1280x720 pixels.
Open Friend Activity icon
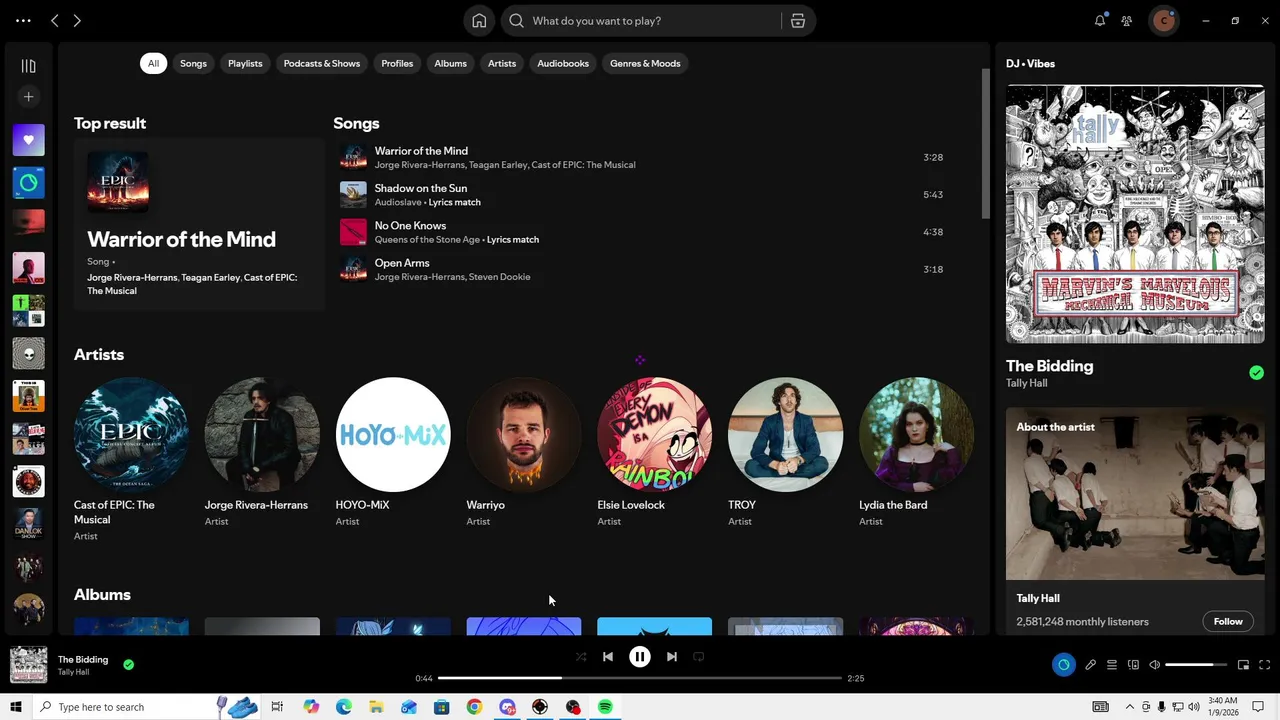point(1127,21)
